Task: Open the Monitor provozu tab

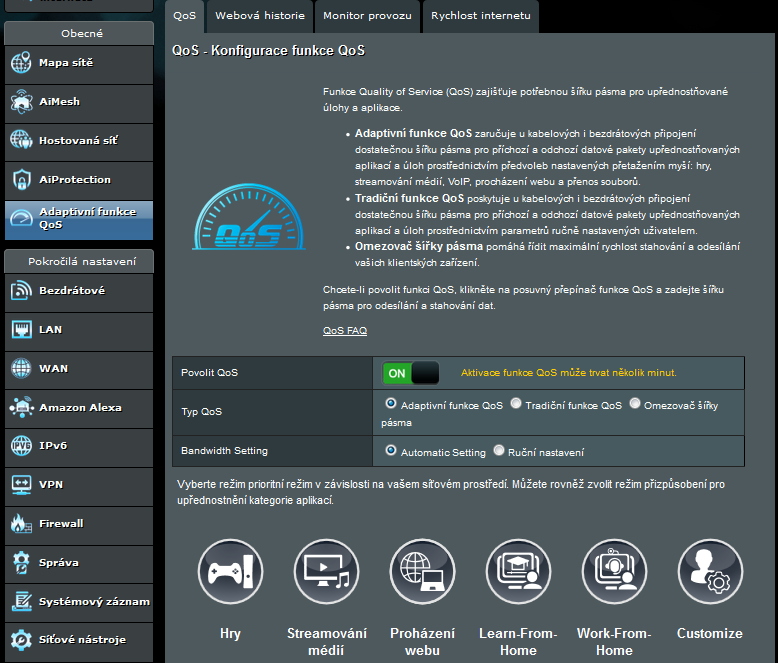Action: [x=367, y=17]
